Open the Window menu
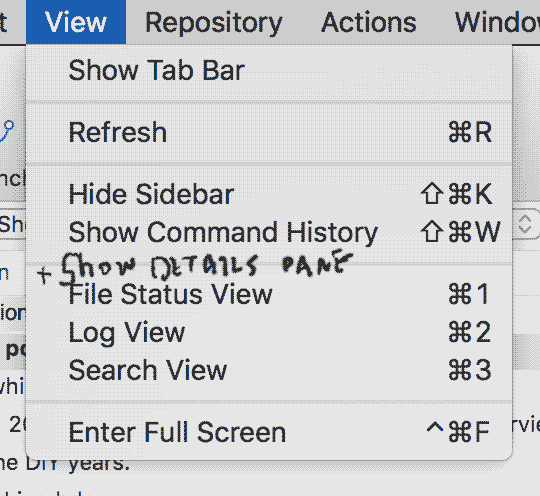This screenshot has height=496, width=540. click(497, 23)
